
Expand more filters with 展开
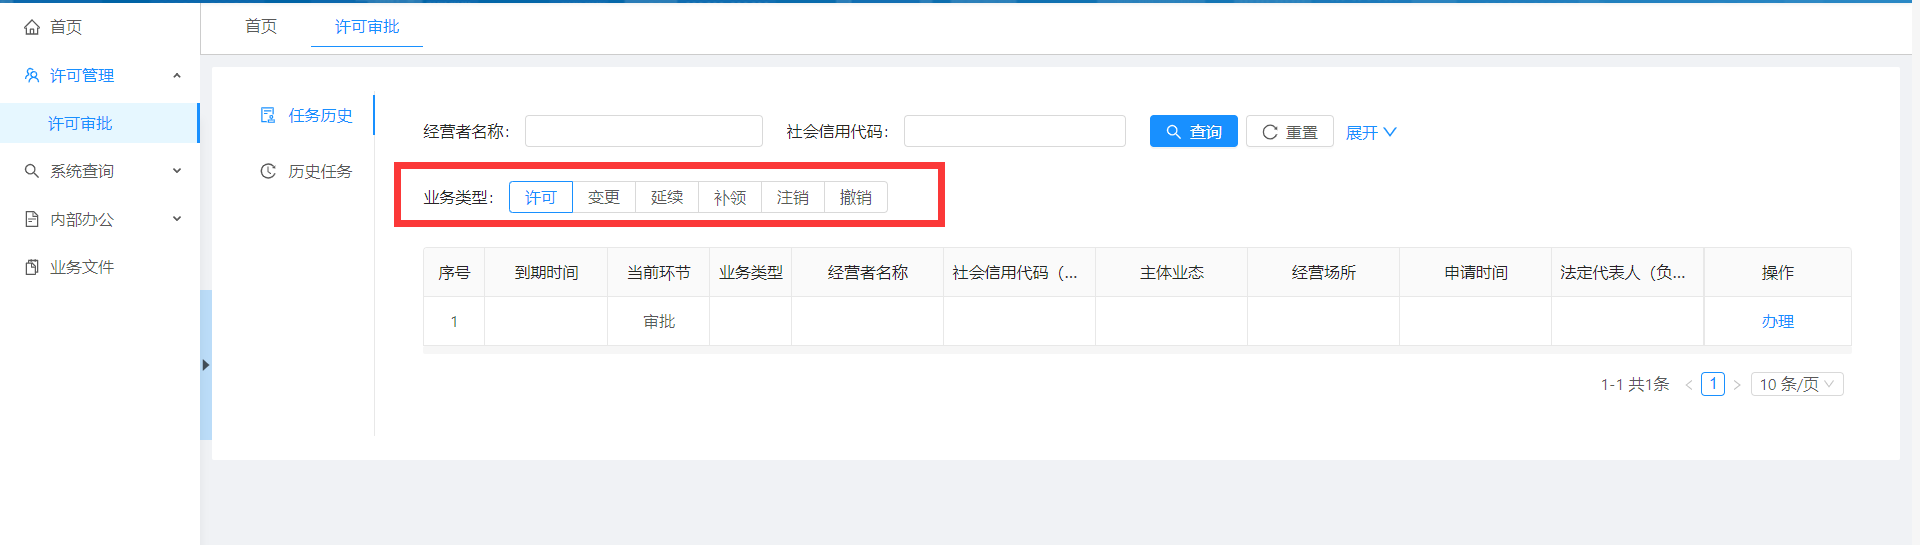tap(1370, 132)
